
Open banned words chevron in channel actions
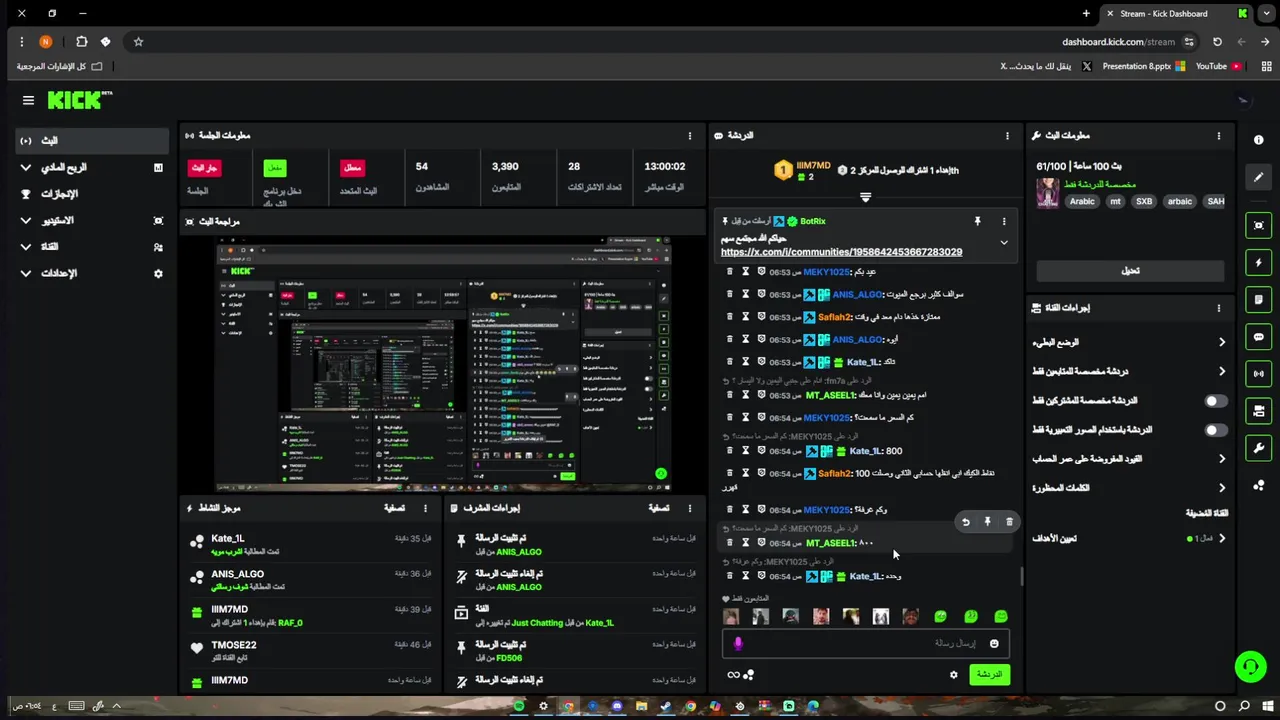(x=1221, y=488)
